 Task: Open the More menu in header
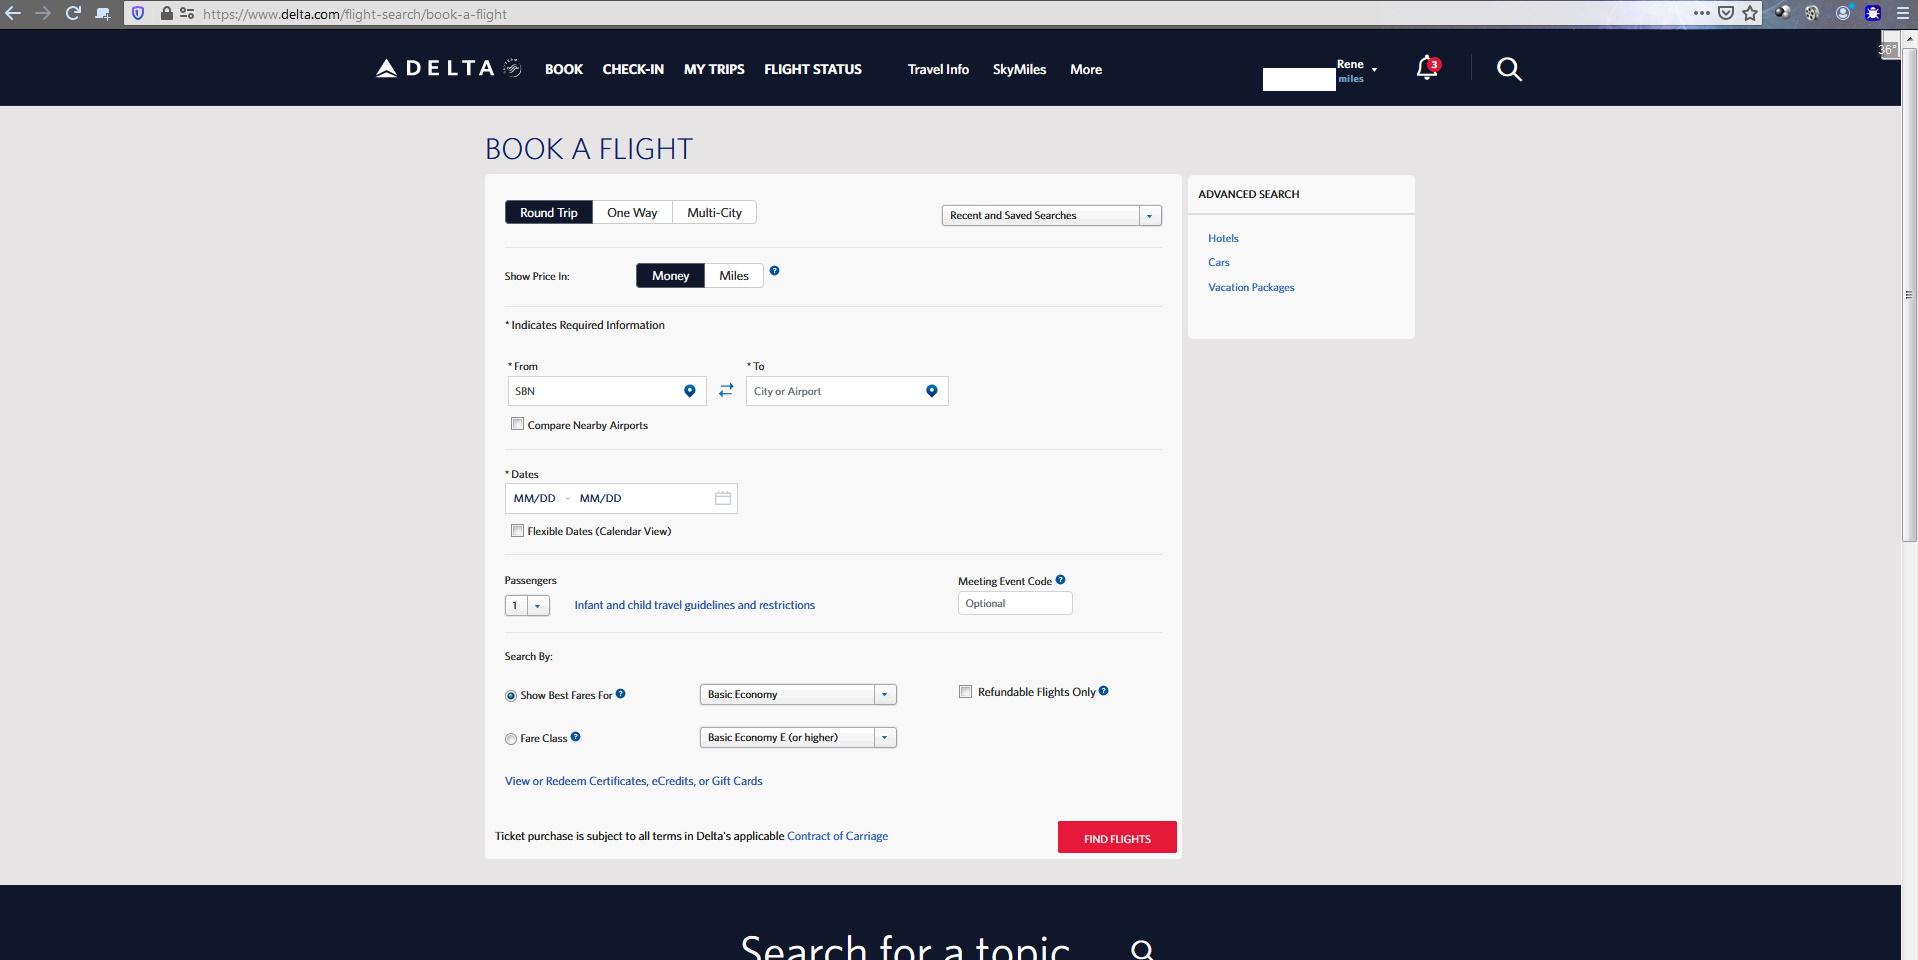pyautogui.click(x=1086, y=69)
